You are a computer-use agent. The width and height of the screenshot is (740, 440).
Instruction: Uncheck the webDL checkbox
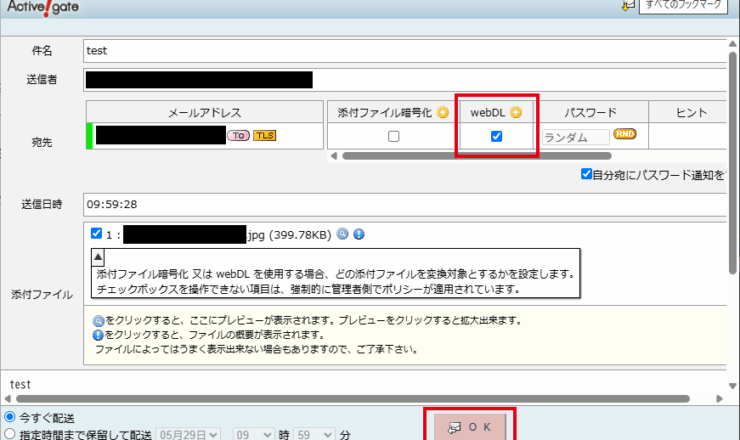tap(496, 136)
